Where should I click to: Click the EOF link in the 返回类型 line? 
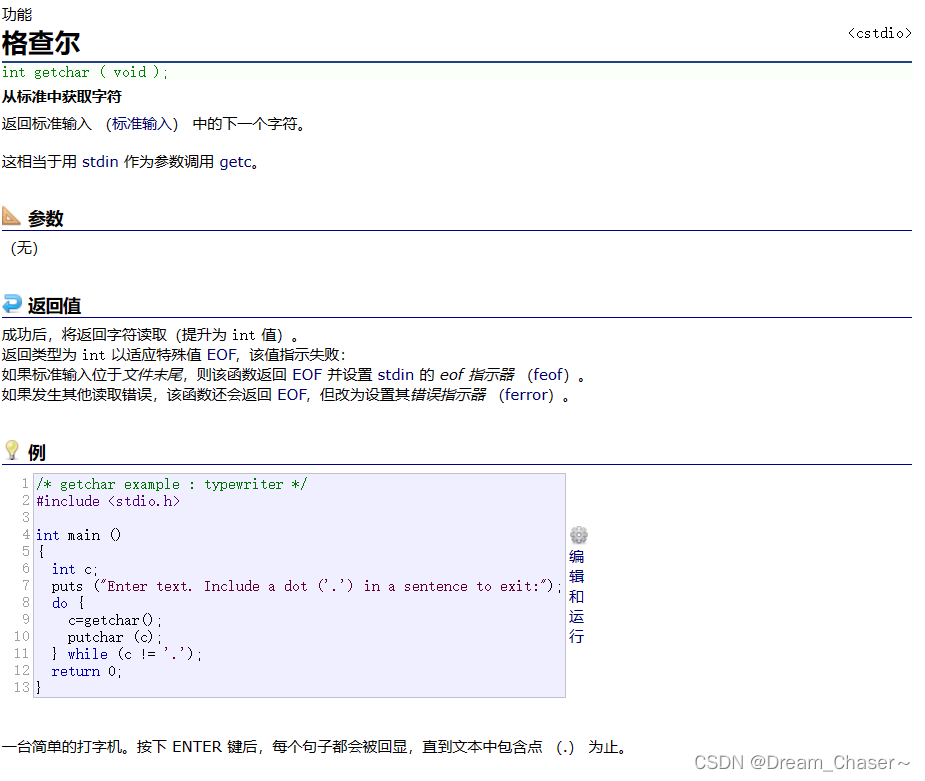tap(221, 355)
